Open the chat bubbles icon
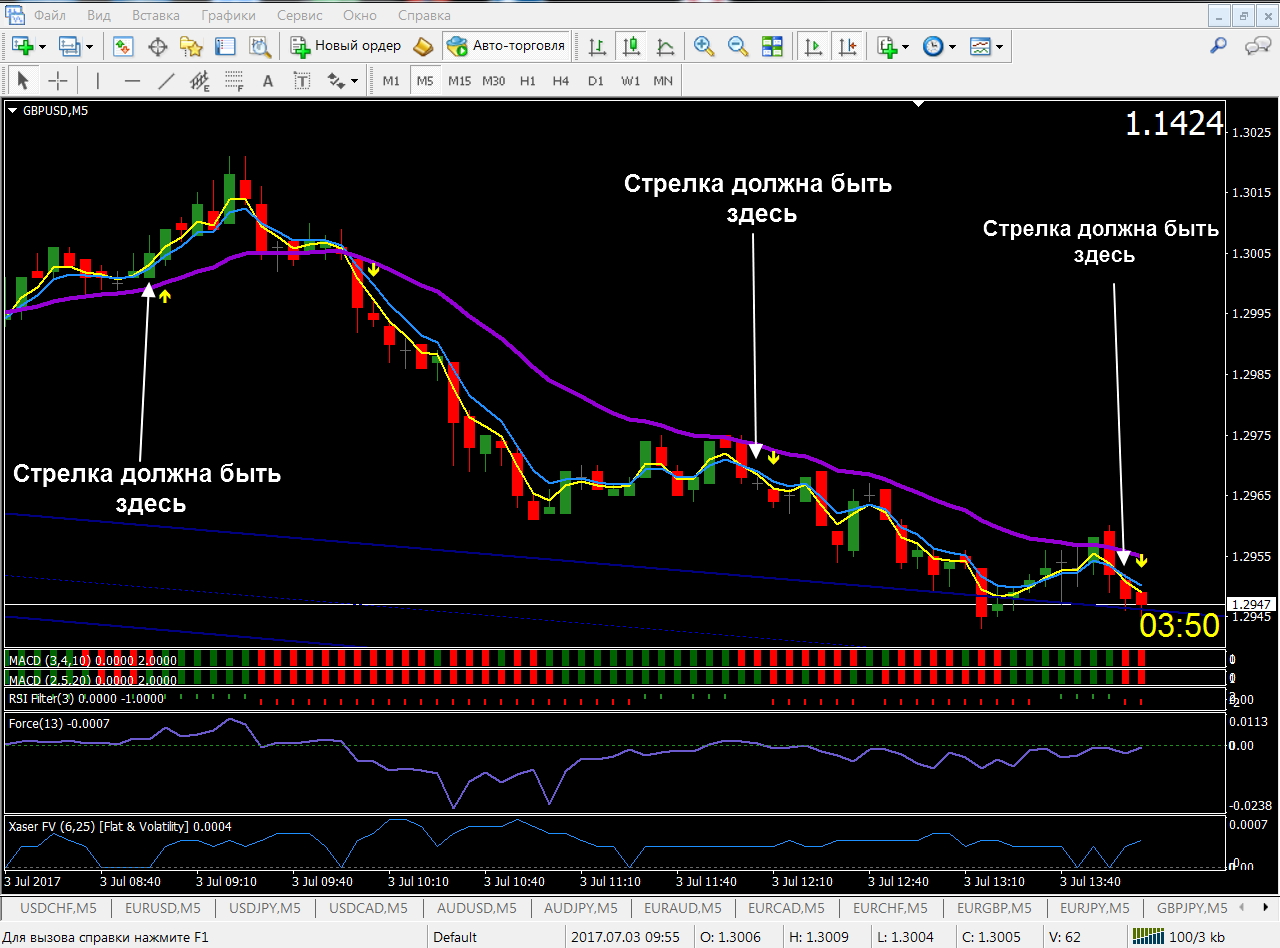Image resolution: width=1280 pixels, height=948 pixels. [1257, 46]
